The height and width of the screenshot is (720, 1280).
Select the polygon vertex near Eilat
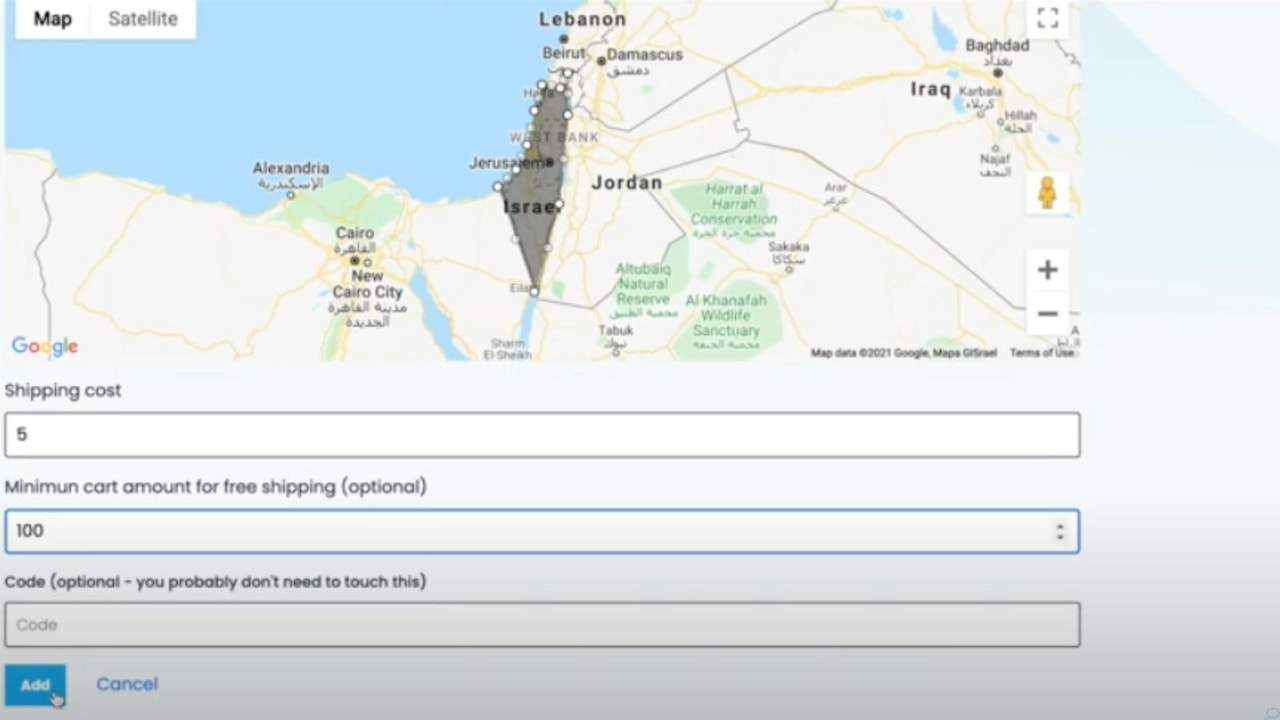533,291
